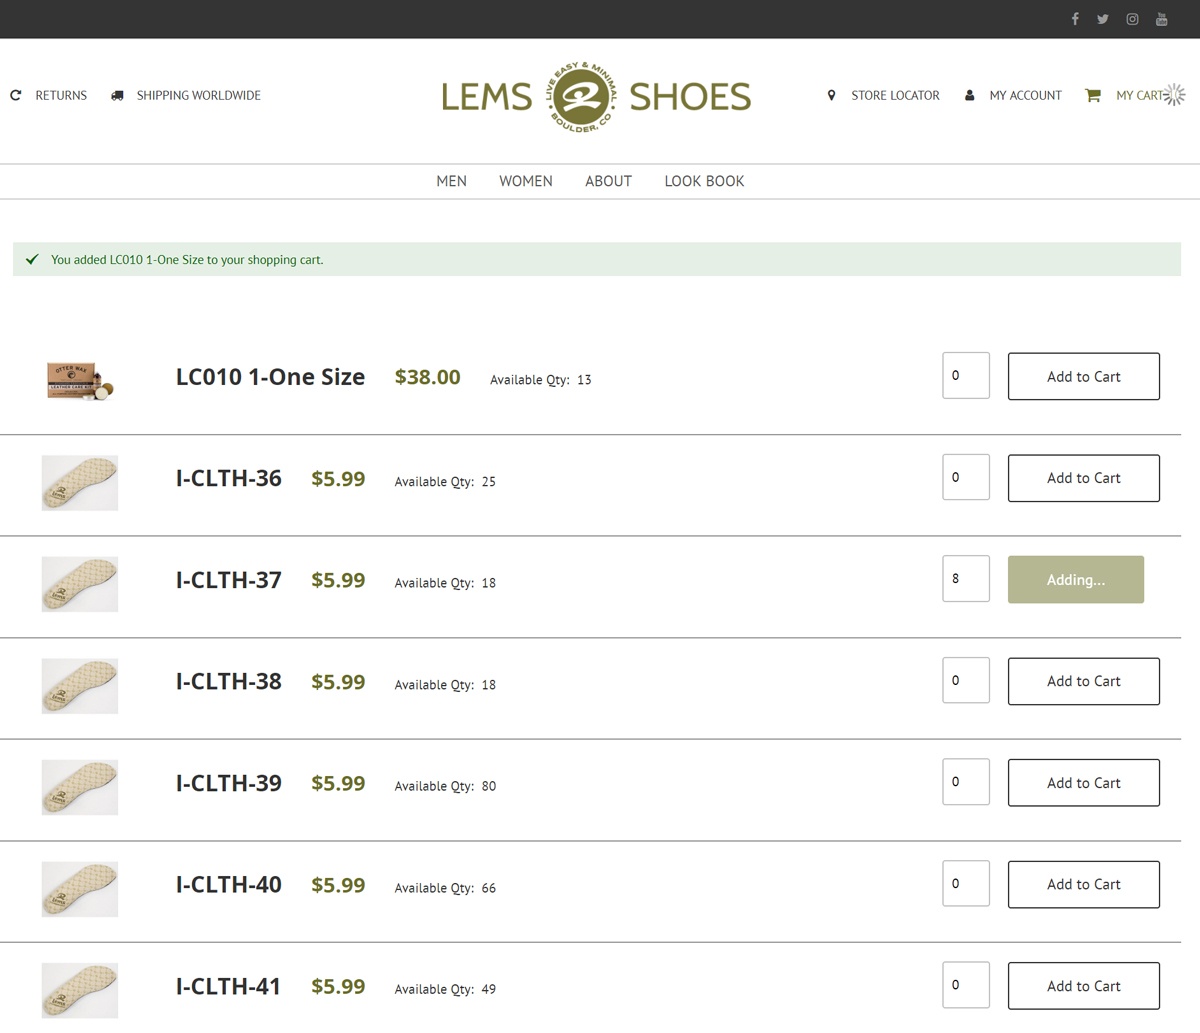Click the I-CLTH-41 product name
This screenshot has height=1033, width=1200.
click(x=229, y=986)
